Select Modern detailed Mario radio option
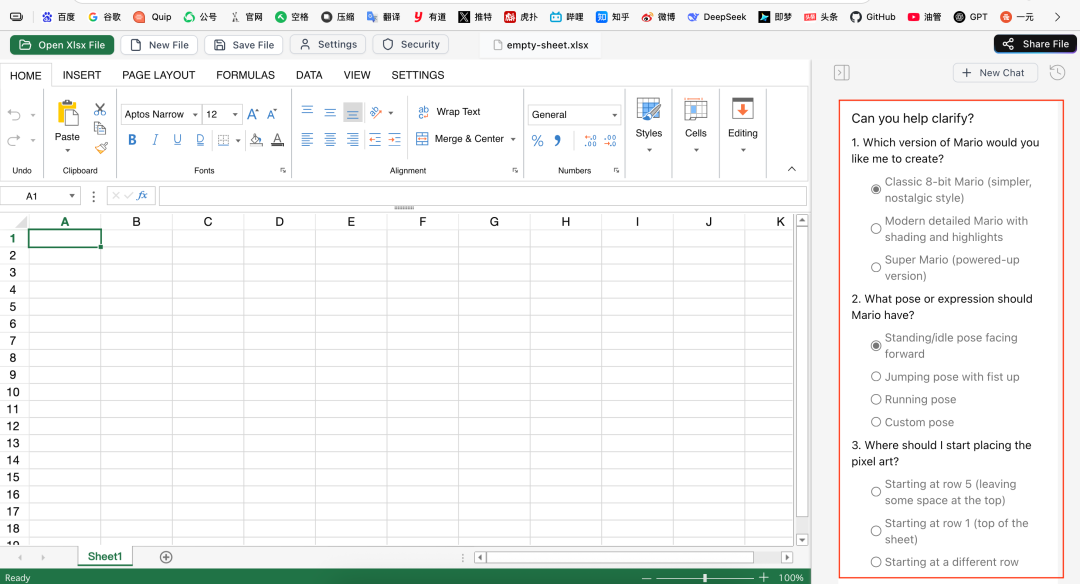The height and width of the screenshot is (584, 1080). point(876,229)
